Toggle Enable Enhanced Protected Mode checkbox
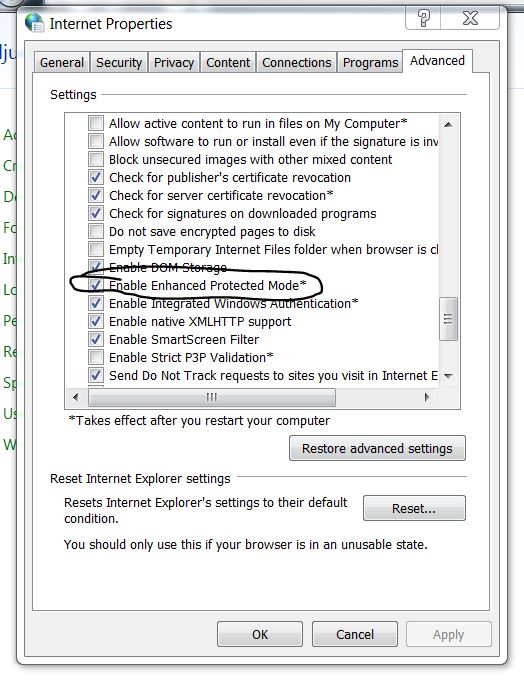 click(96, 285)
